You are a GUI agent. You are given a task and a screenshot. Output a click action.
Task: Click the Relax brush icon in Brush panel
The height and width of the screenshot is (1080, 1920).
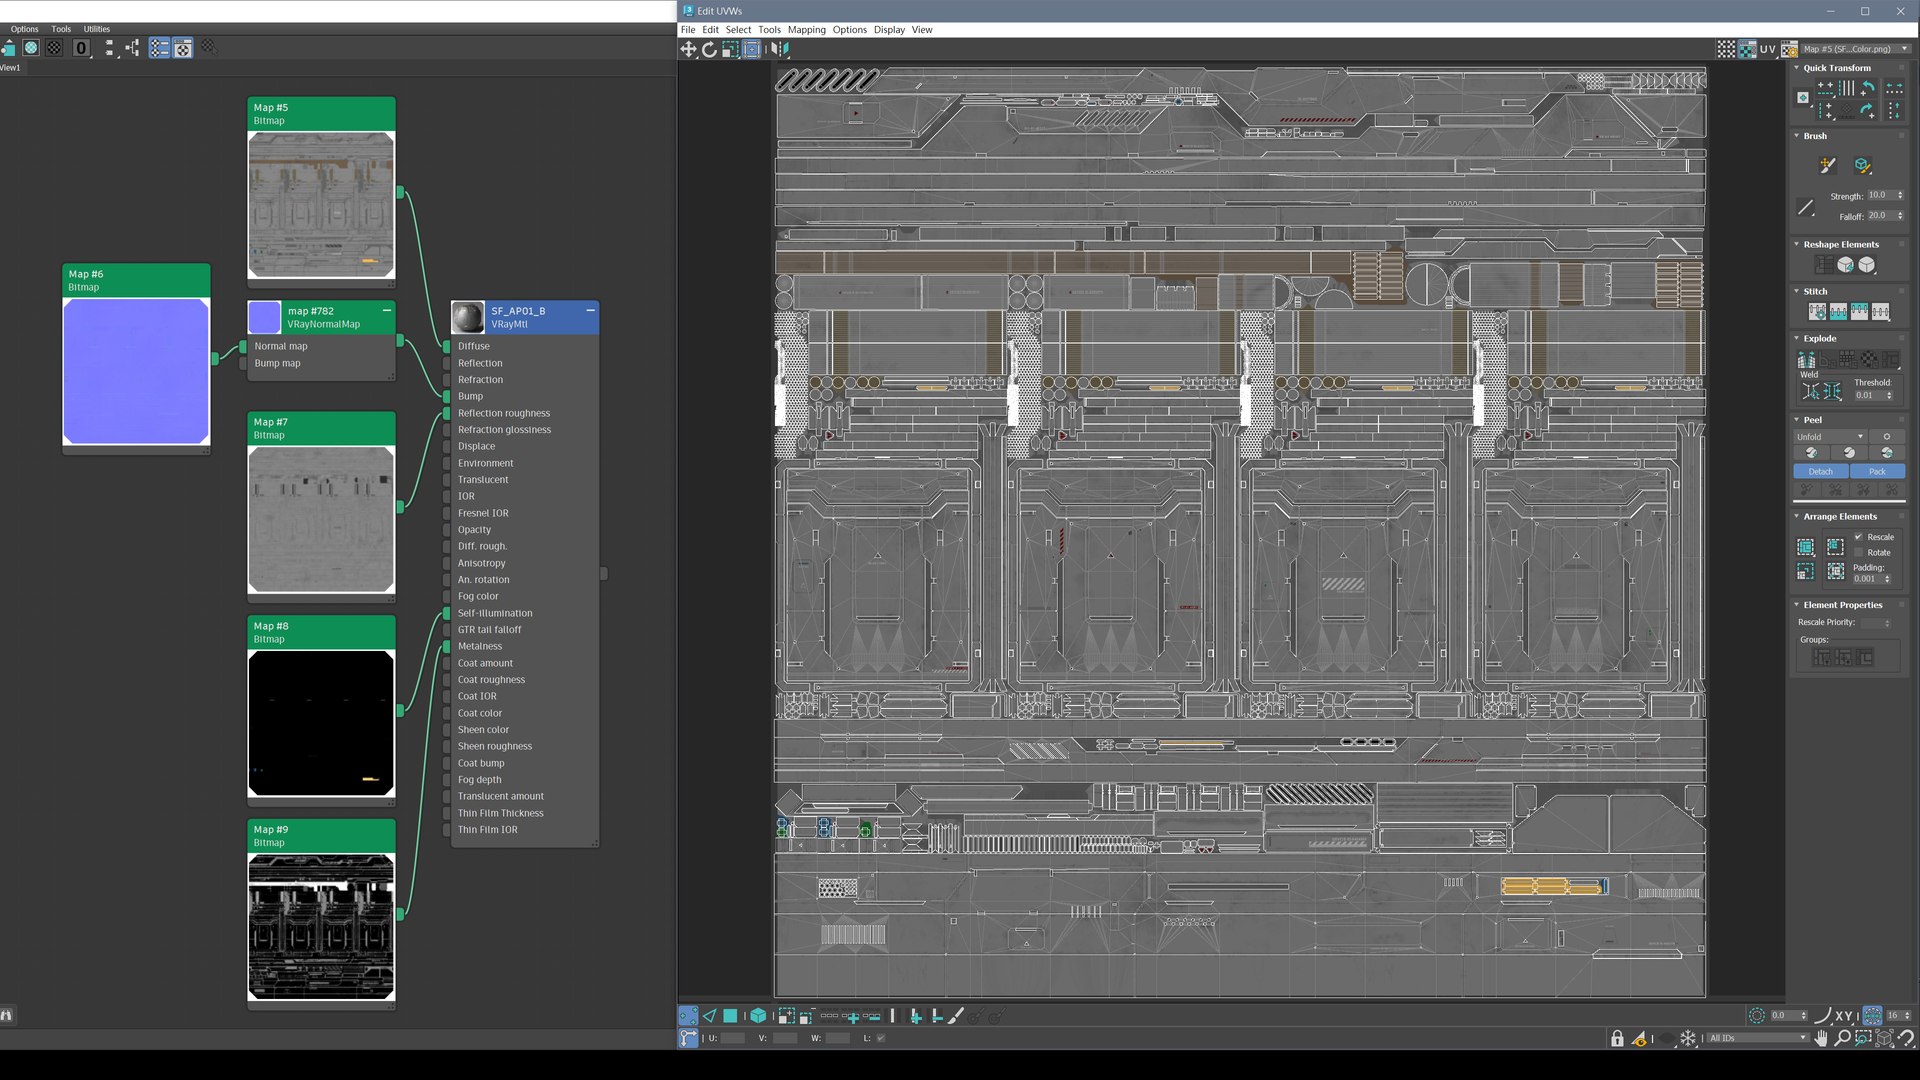pos(1862,166)
